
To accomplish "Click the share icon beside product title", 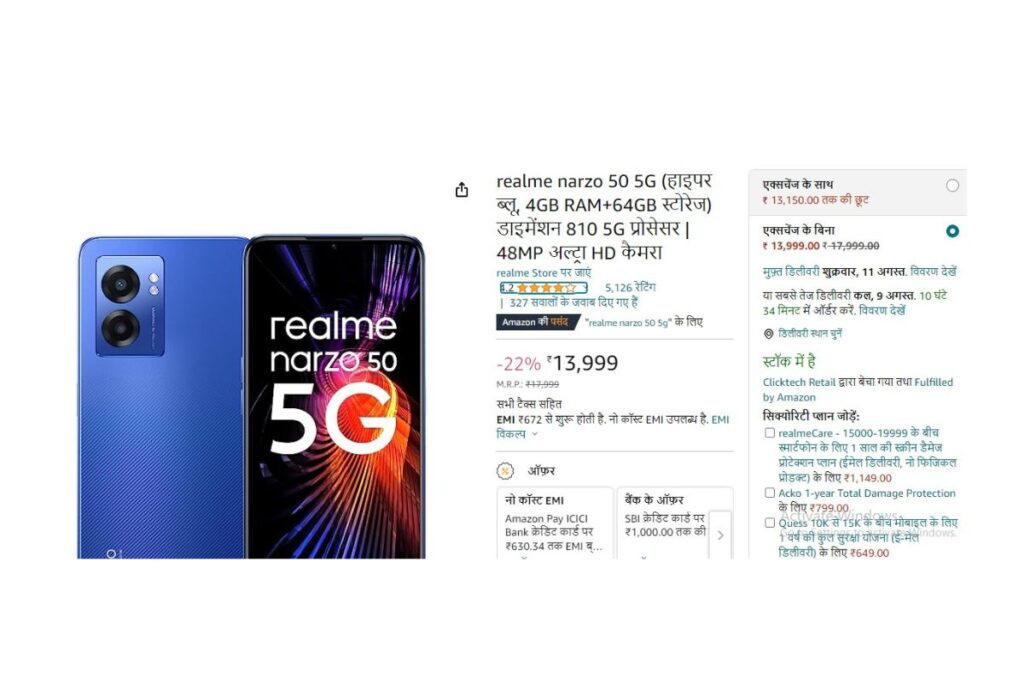I will [x=462, y=189].
